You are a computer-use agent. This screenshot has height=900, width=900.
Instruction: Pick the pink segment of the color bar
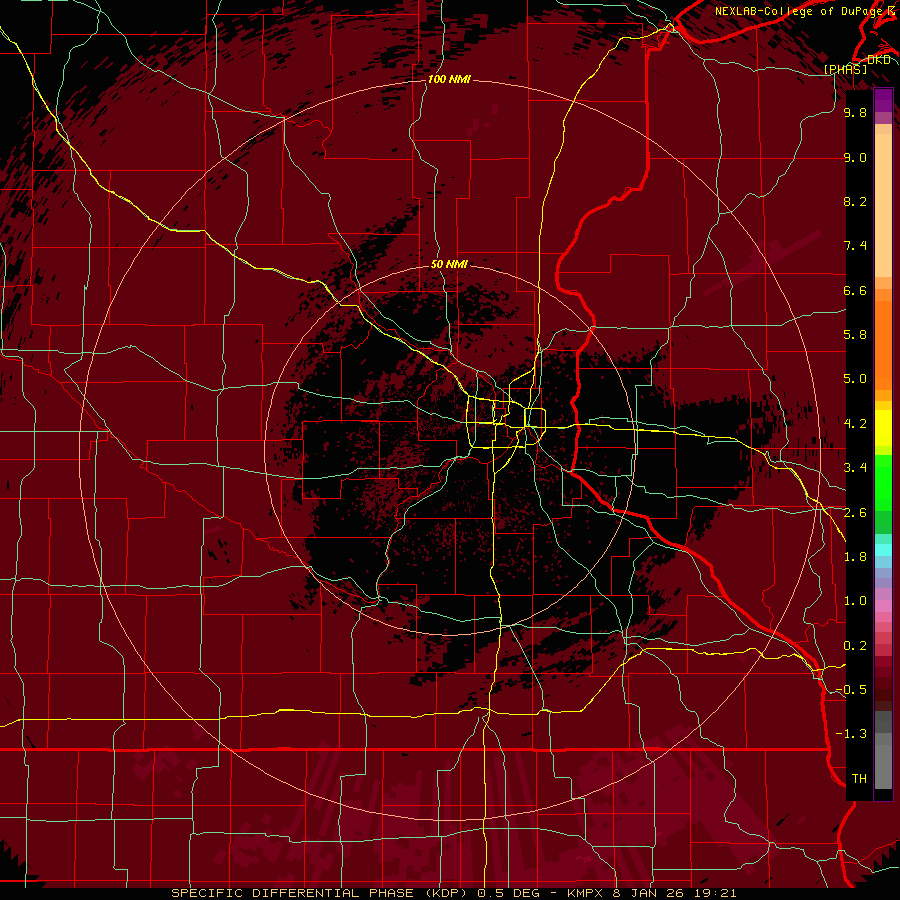click(883, 606)
